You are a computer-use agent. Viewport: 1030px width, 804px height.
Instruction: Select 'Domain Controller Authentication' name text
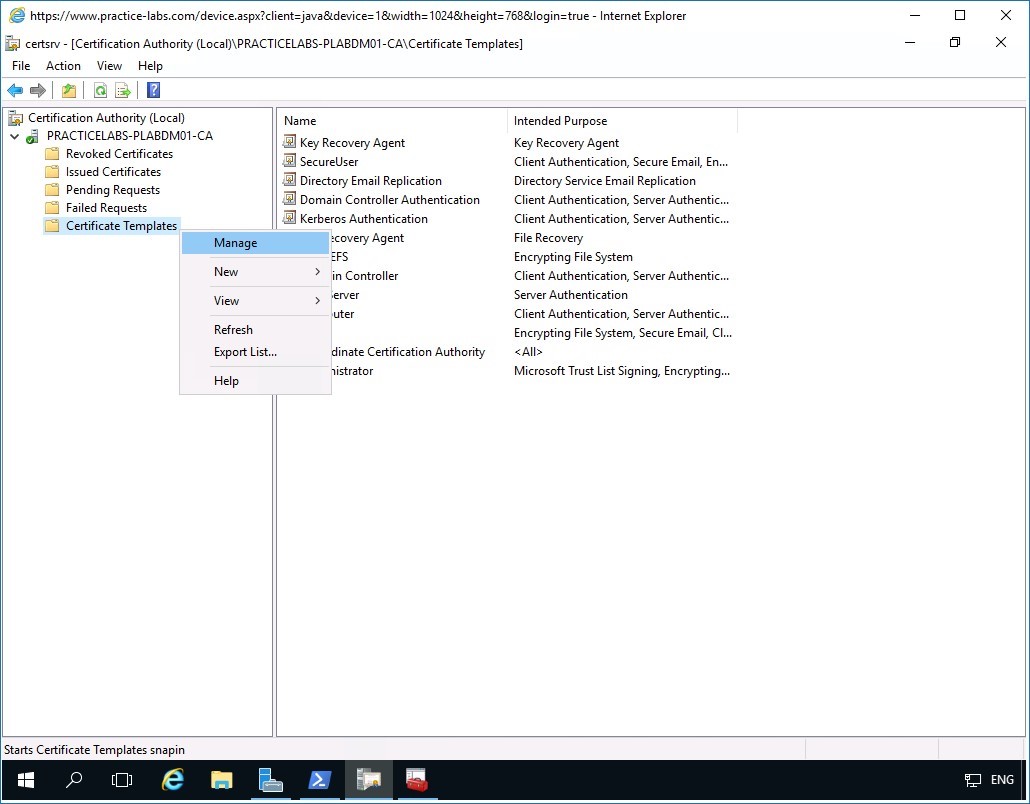click(390, 200)
